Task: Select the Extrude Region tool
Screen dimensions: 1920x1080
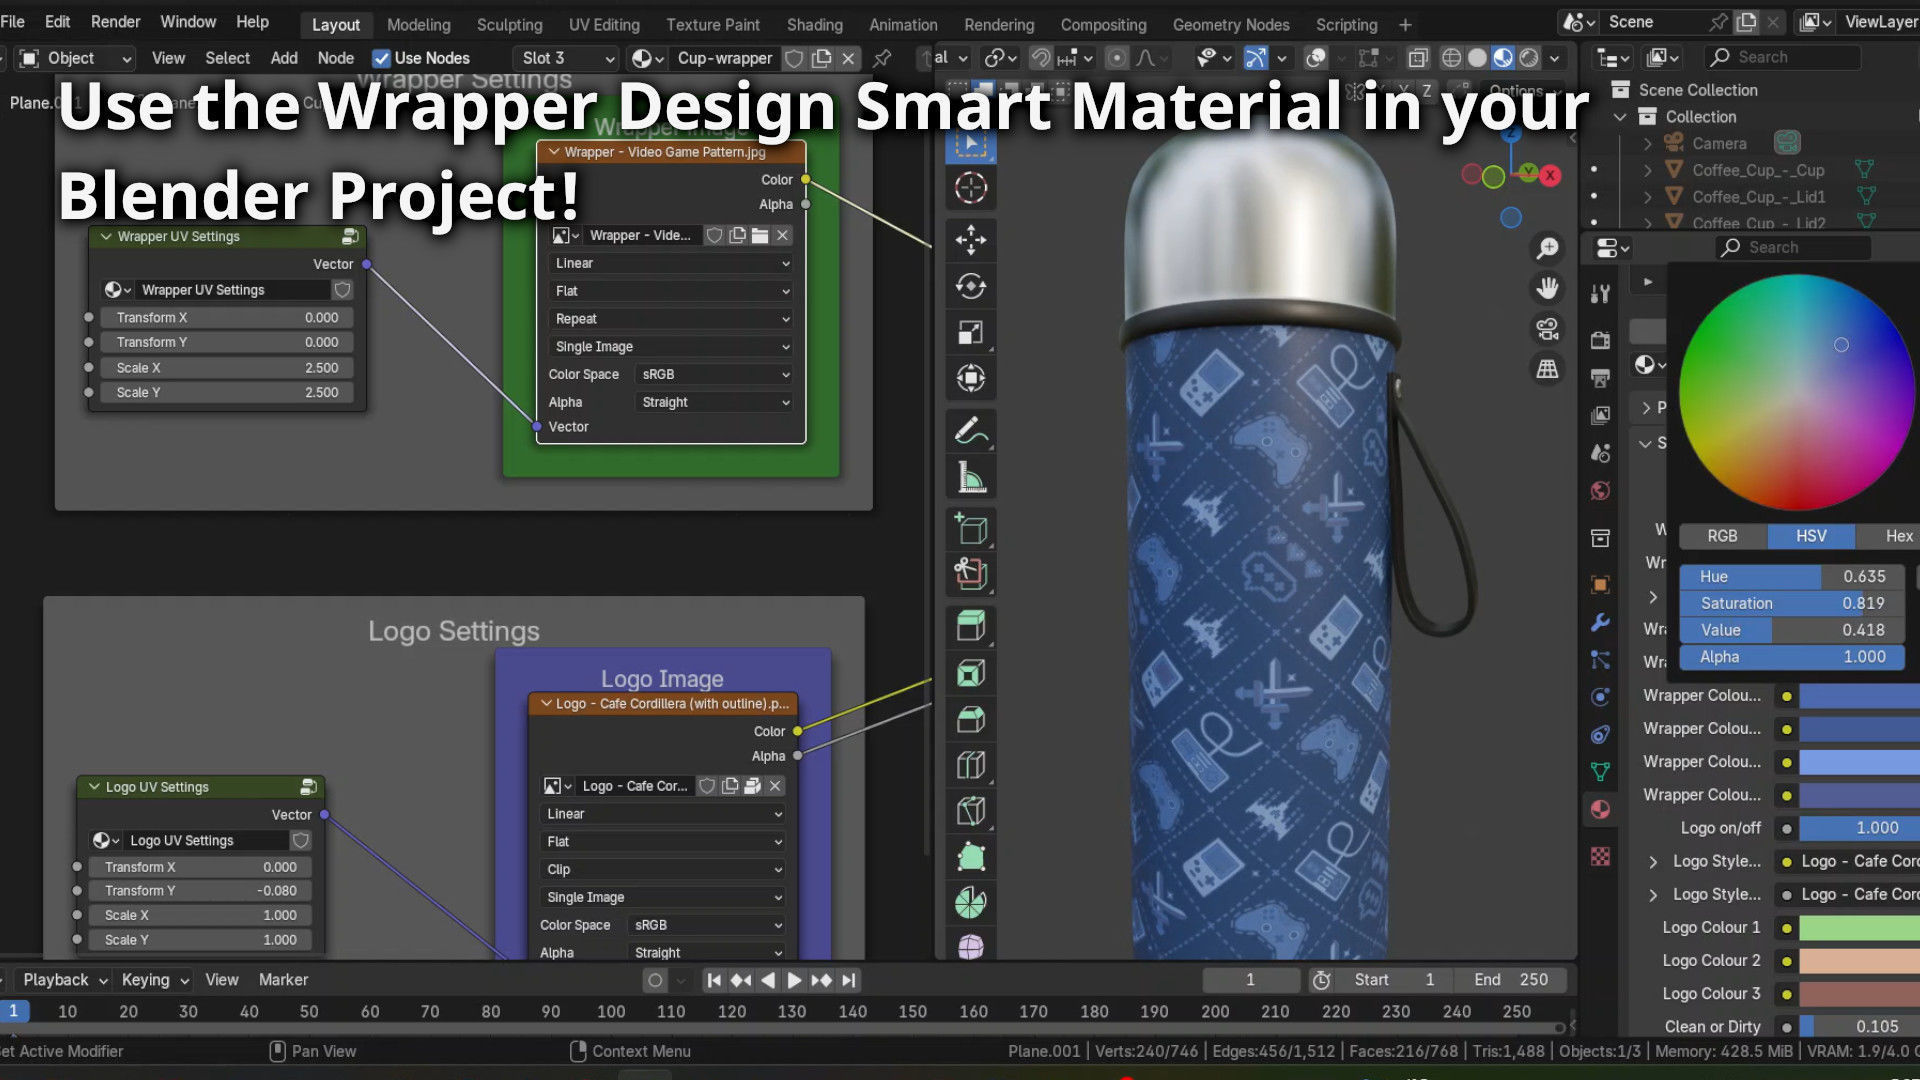Action: 970,627
